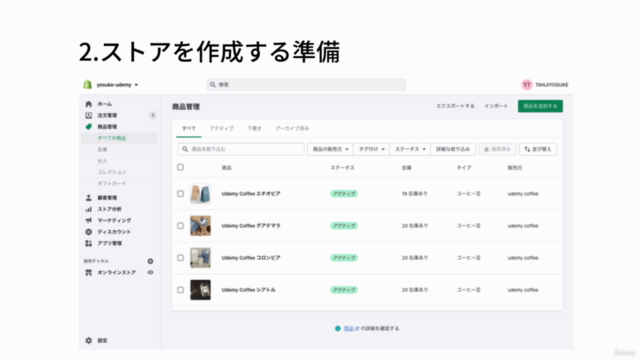640x360 pixels.
Task: Click the Export (エクスポートする) button
Action: tap(455, 106)
